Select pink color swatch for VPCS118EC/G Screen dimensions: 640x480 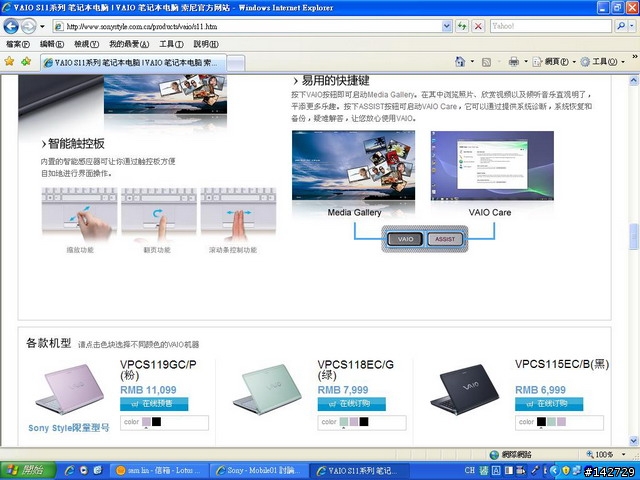(354, 422)
